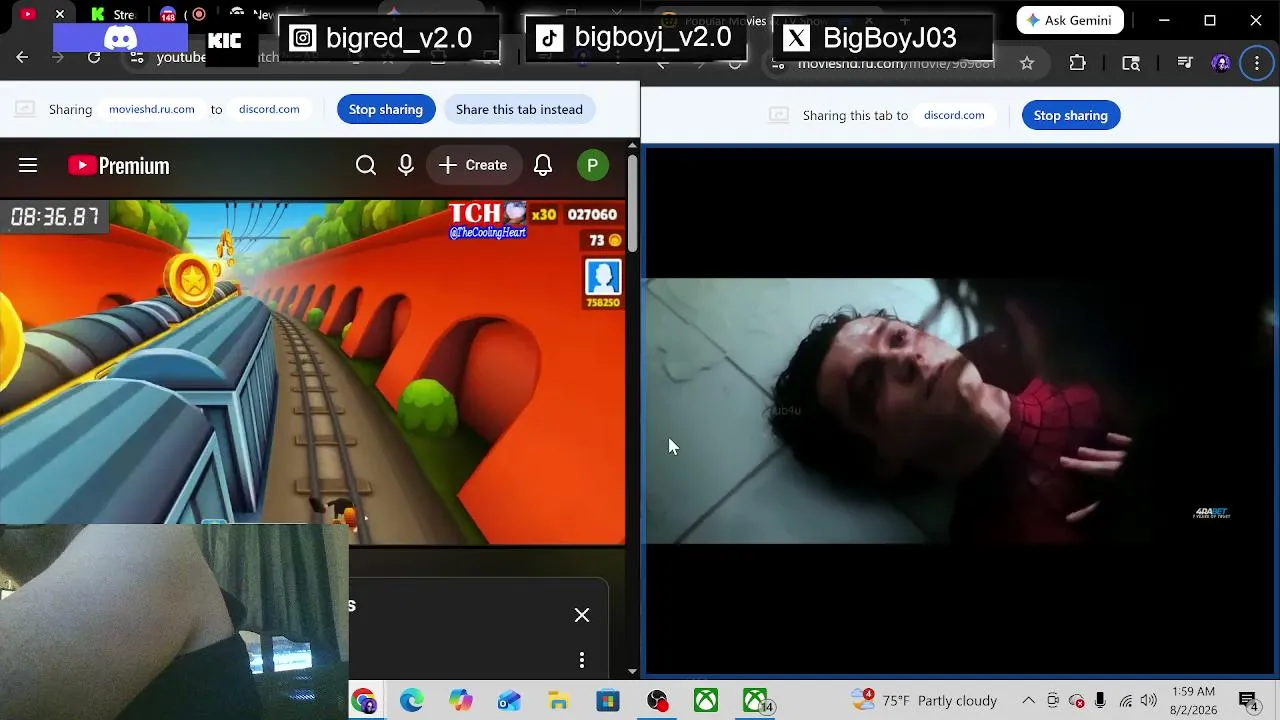The height and width of the screenshot is (720, 1280).
Task: Open the green P account avatar
Action: point(593,165)
